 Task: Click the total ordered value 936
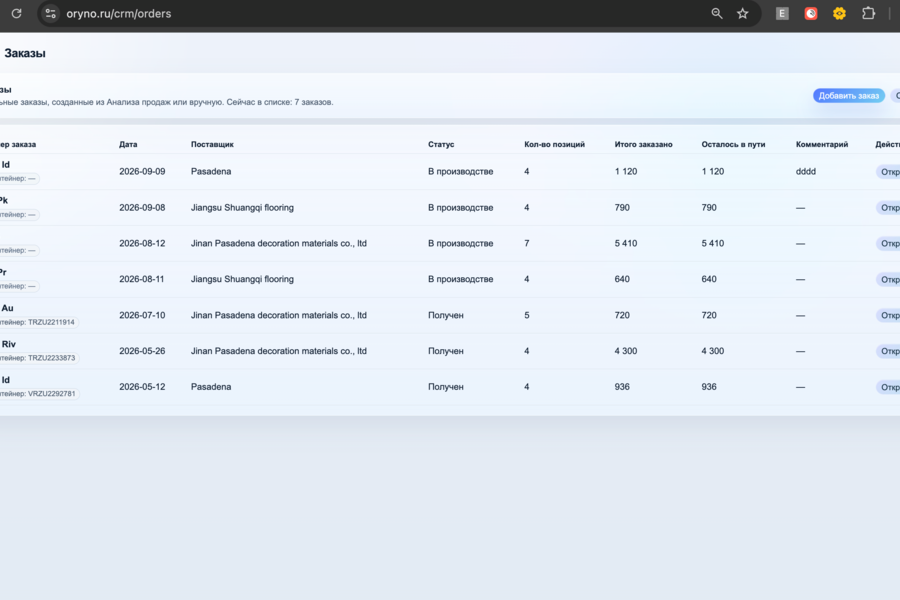[x=622, y=387]
